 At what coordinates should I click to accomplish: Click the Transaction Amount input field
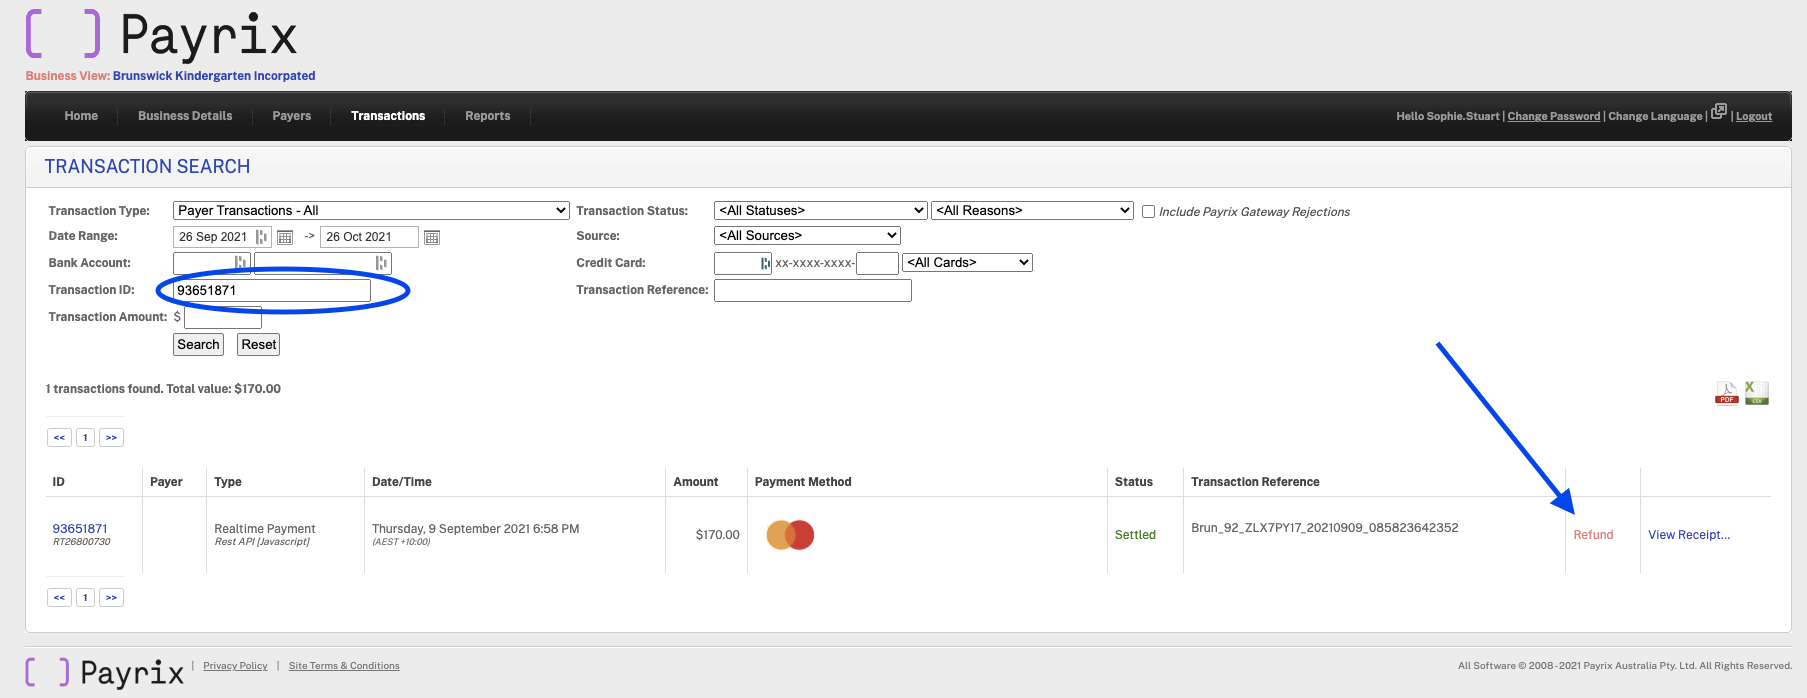point(223,318)
